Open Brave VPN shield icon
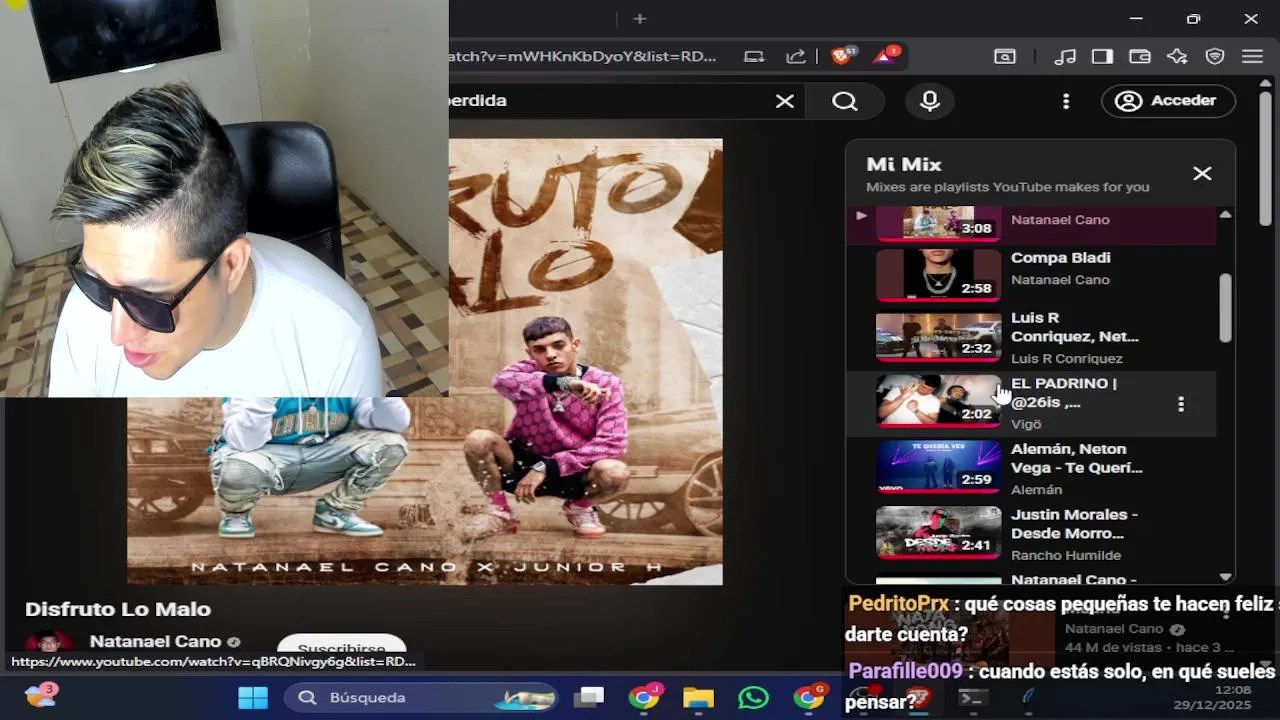This screenshot has height=720, width=1280. coord(1215,56)
